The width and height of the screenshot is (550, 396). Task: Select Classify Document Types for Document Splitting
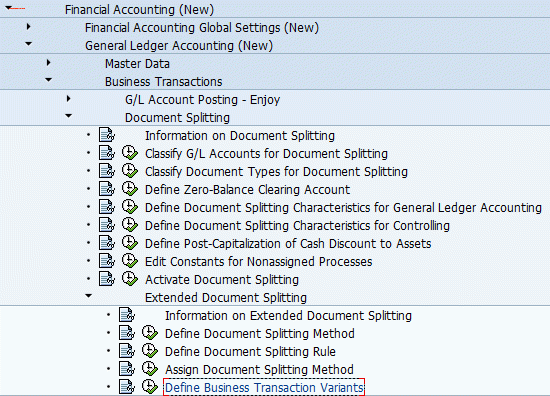[x=276, y=172]
